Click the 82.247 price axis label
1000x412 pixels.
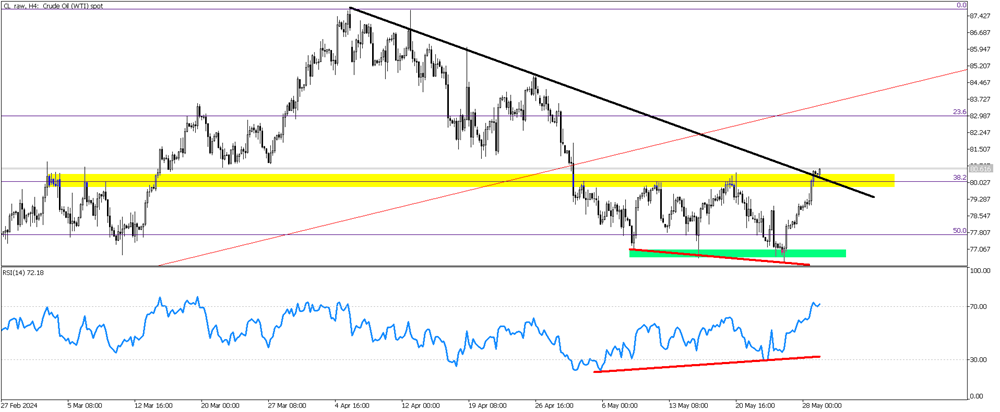(x=980, y=133)
